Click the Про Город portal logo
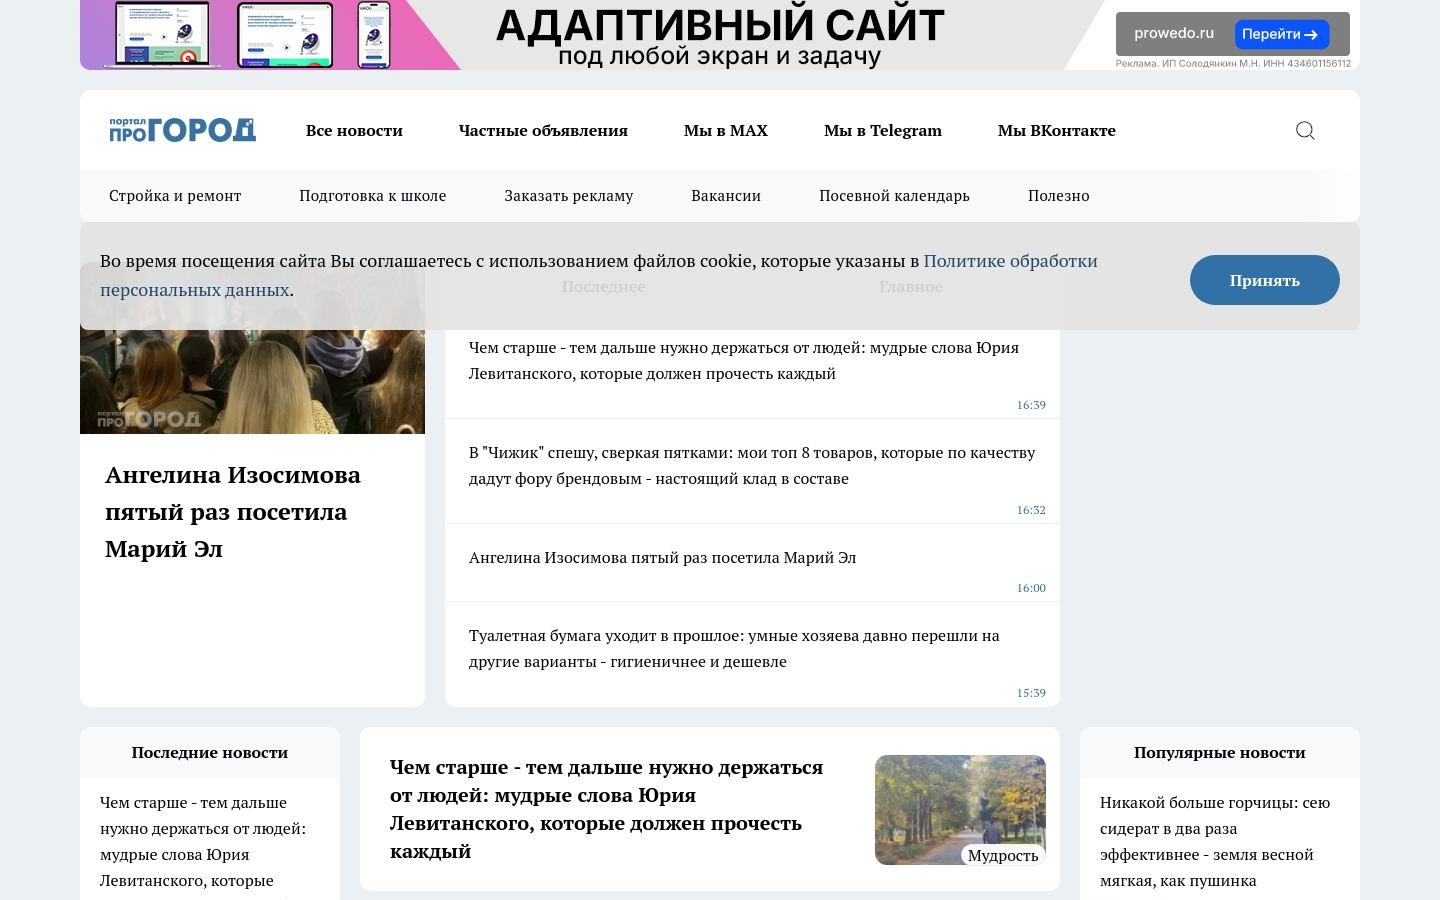The image size is (1440, 900). click(x=183, y=130)
